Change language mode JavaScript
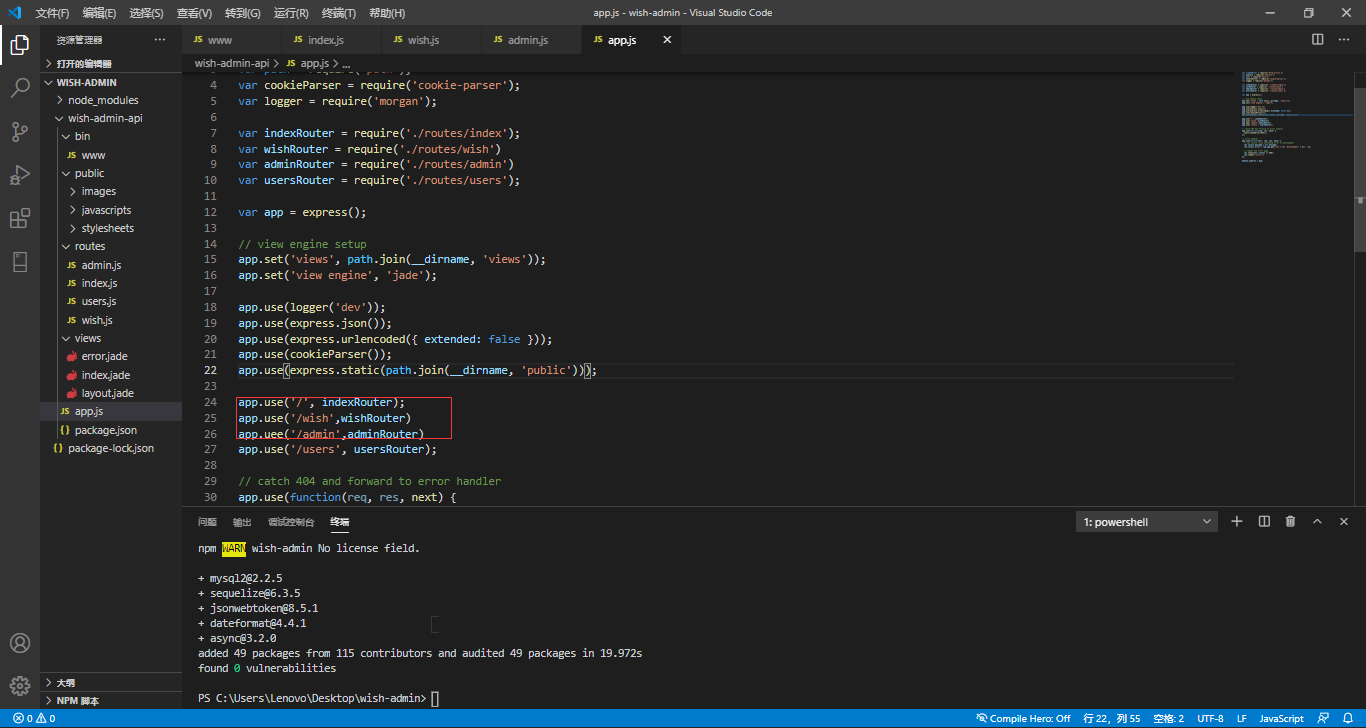Screen dimensions: 1366x728 1281,718
